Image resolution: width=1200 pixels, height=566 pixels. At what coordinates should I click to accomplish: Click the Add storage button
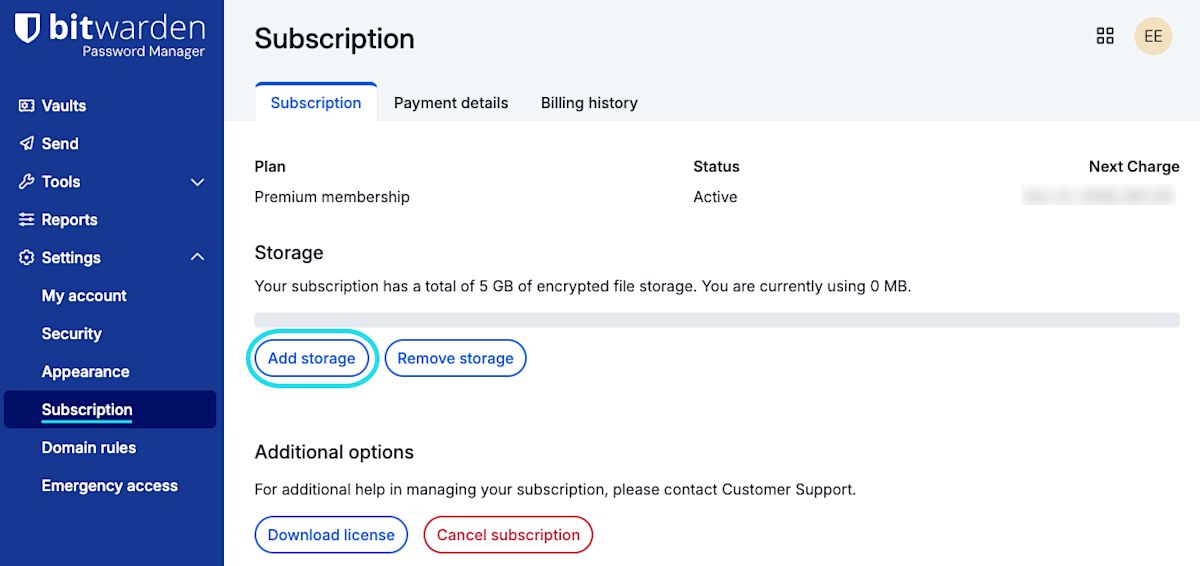coord(312,358)
